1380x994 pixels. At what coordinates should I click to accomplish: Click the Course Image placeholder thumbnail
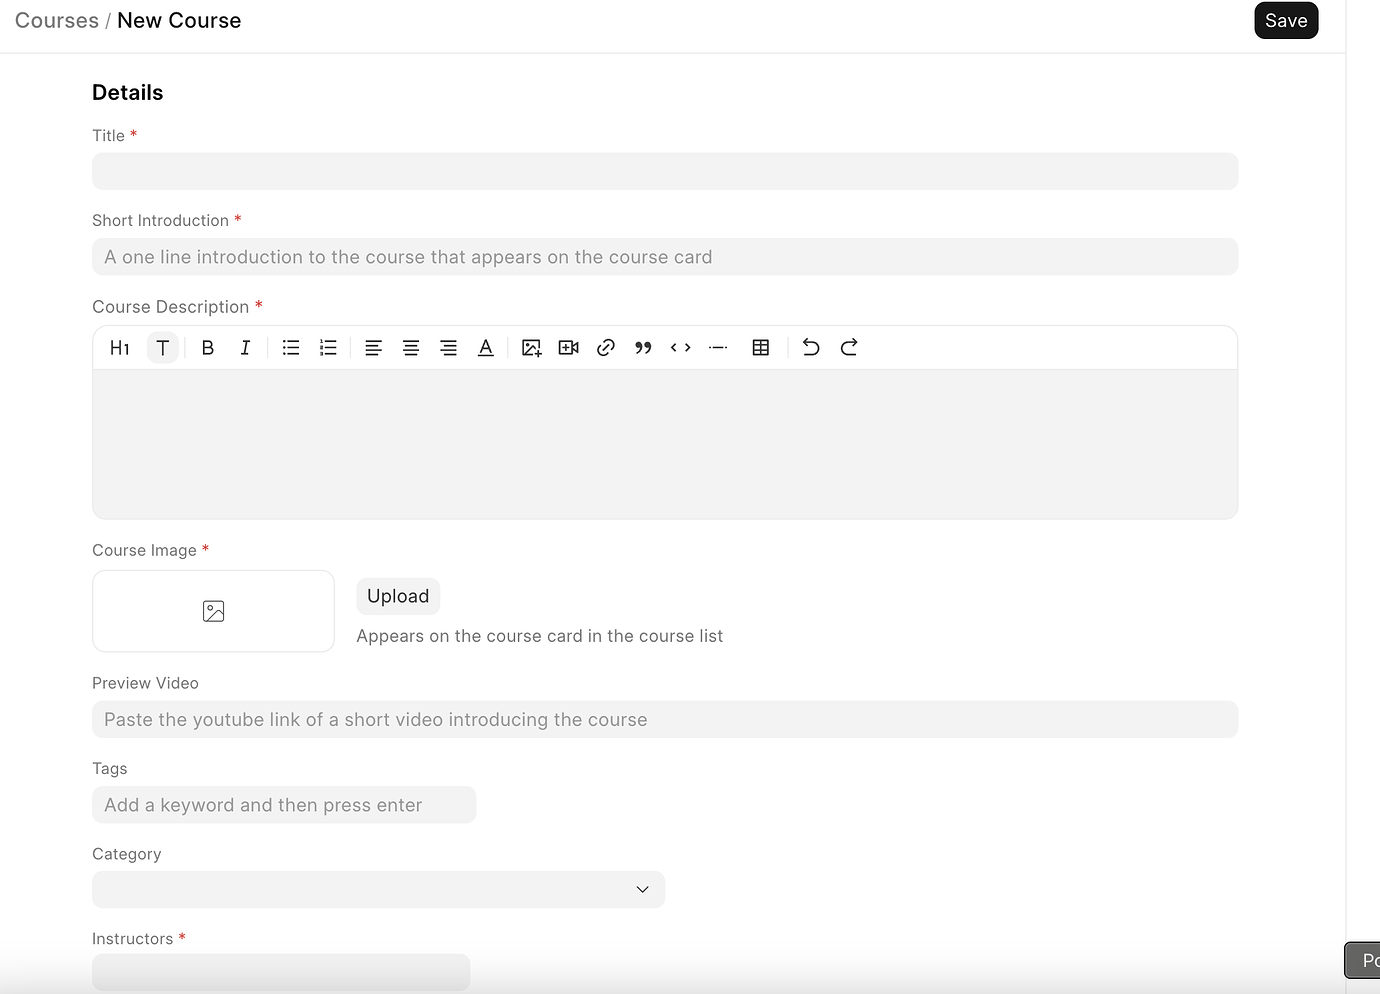coord(213,611)
